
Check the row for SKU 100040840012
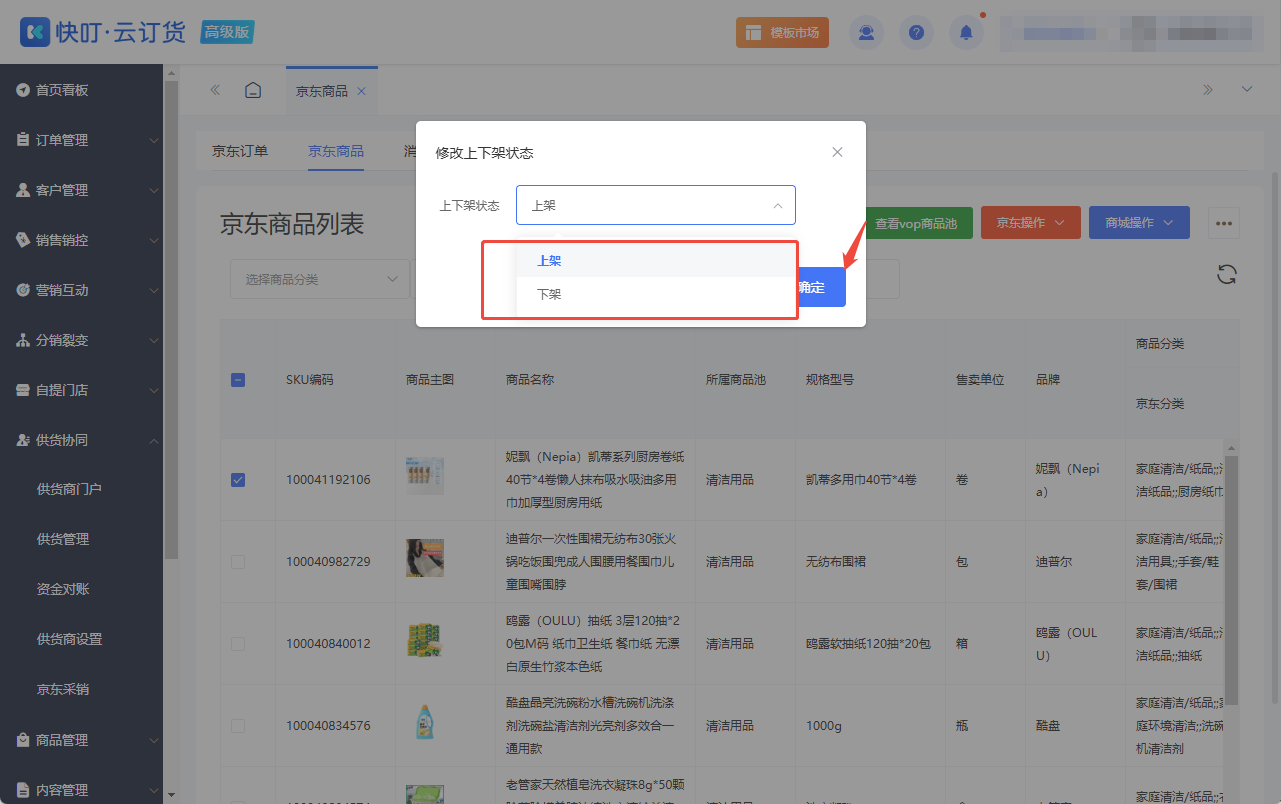point(238,644)
